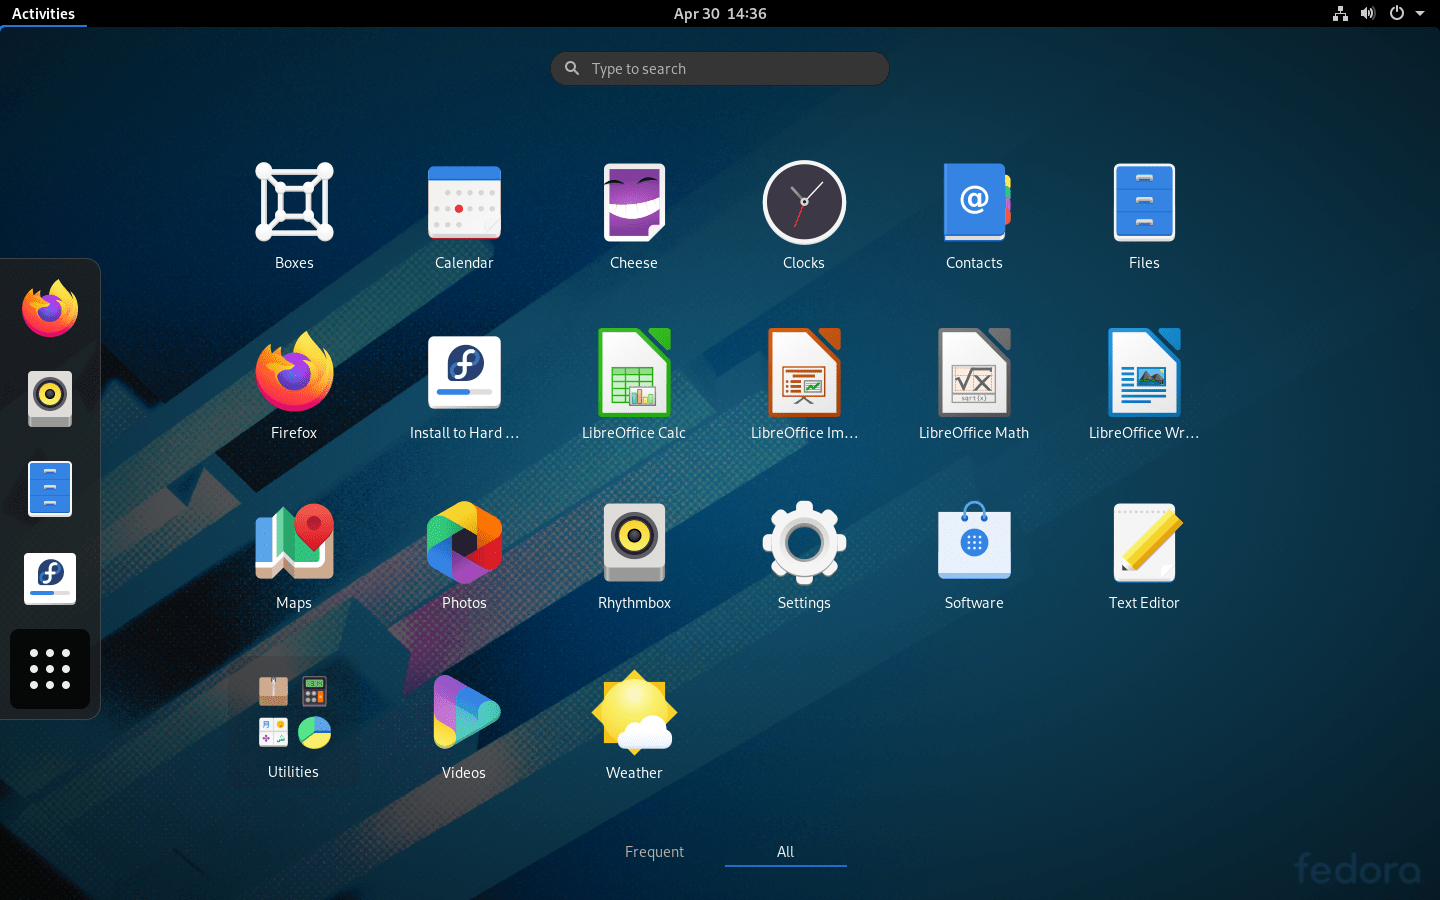Start Install to Hard Drive app
This screenshot has width=1440, height=900.
pos(464,373)
